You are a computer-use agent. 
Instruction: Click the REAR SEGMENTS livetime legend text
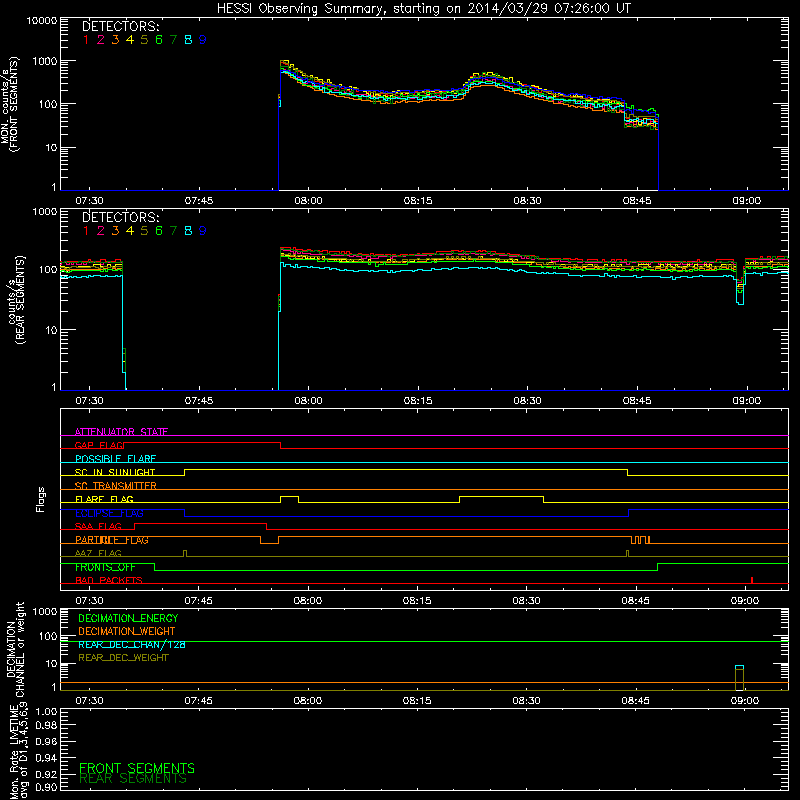pos(133,779)
